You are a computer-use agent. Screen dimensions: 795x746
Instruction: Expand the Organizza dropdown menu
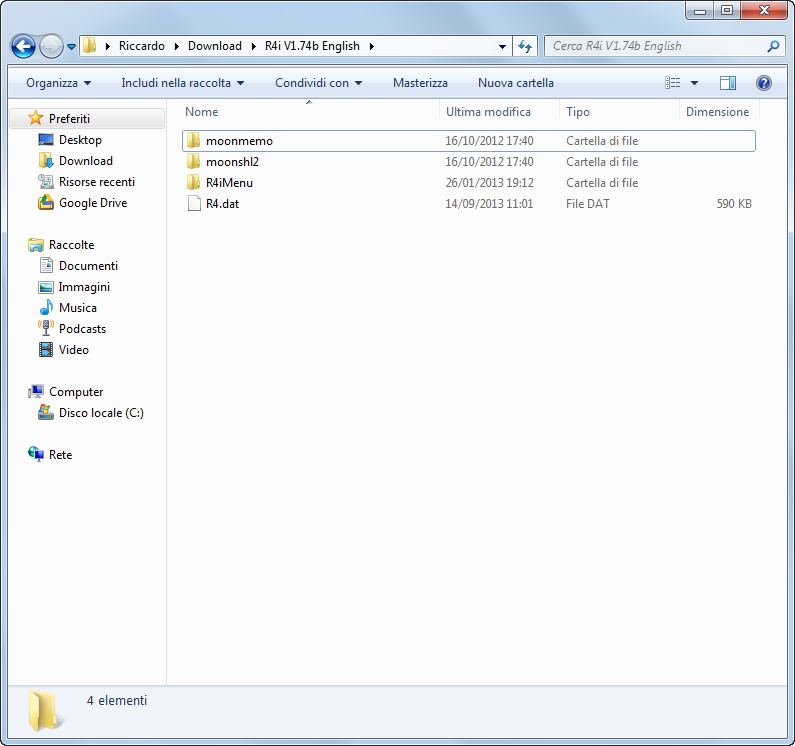(x=58, y=83)
